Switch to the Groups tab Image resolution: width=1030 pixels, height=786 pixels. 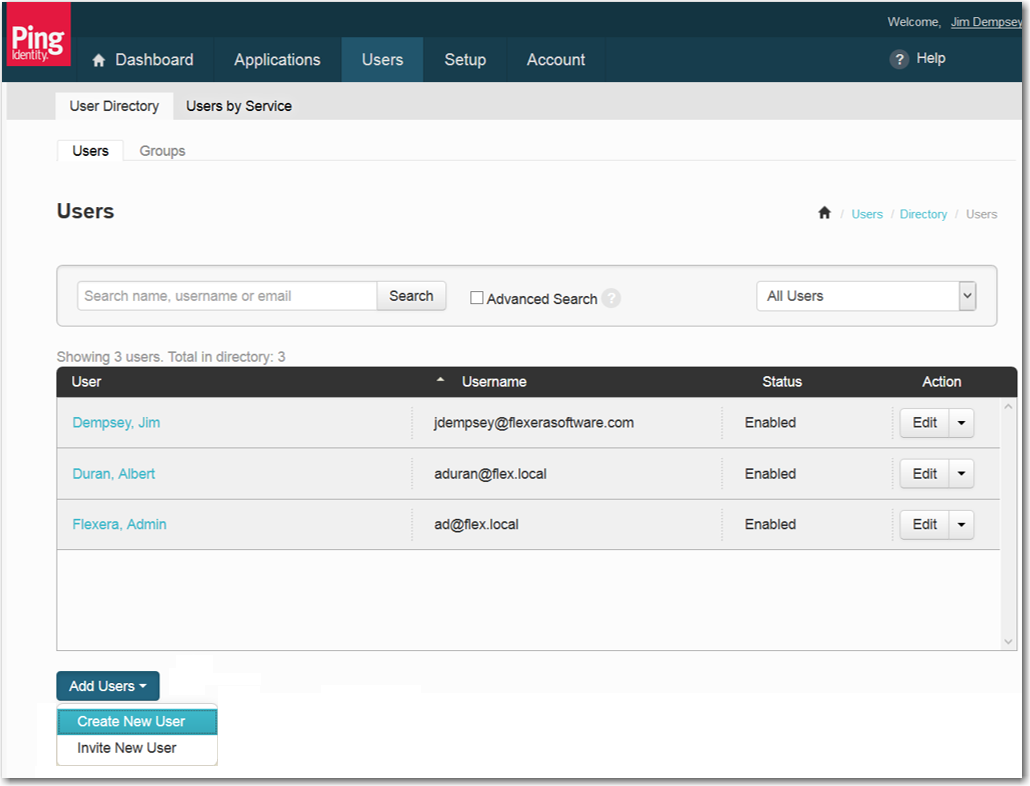coord(162,151)
